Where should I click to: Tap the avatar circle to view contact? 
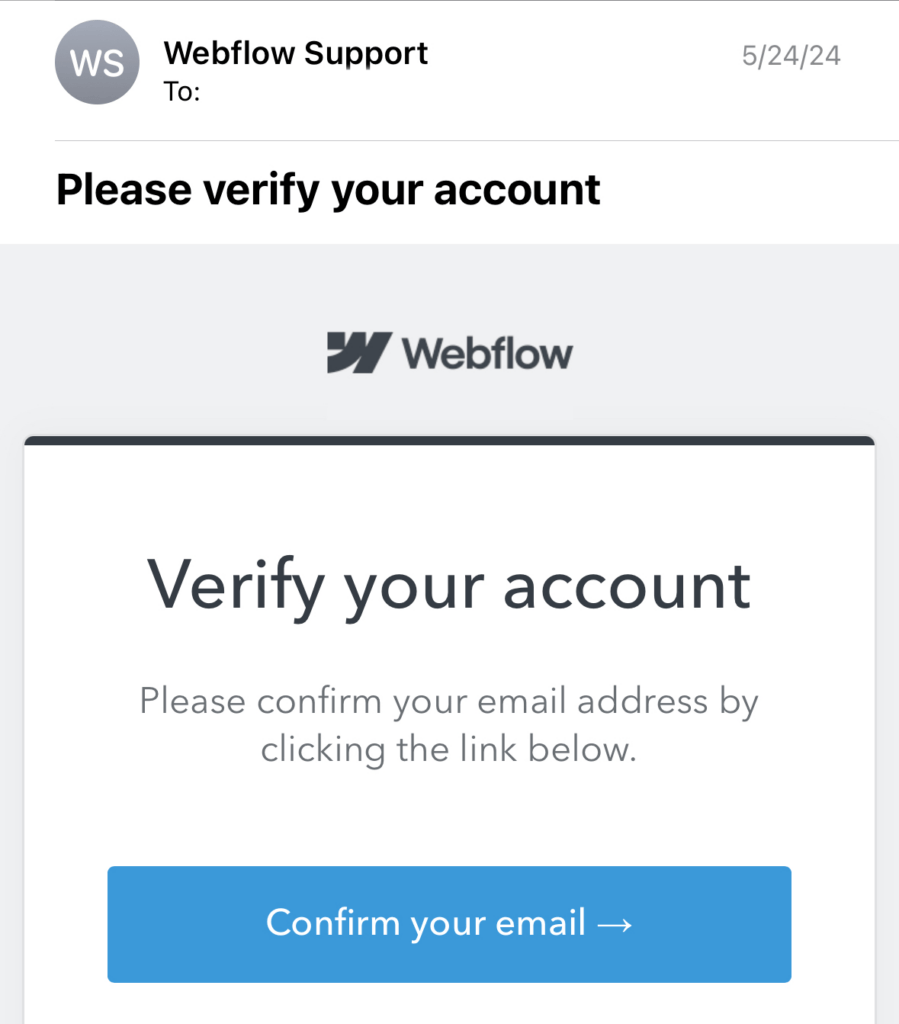pos(97,62)
